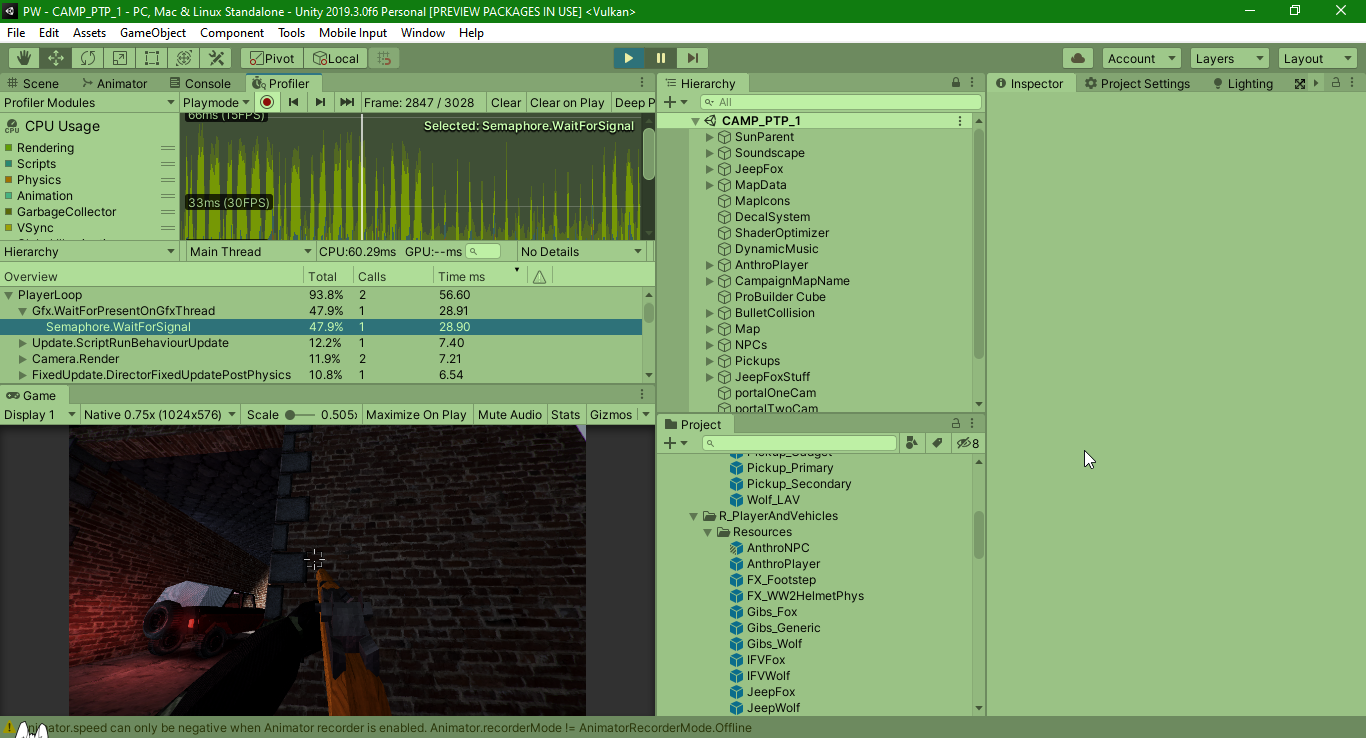Open the Account dropdown
Viewport: 1366px width, 738px height.
point(1143,58)
